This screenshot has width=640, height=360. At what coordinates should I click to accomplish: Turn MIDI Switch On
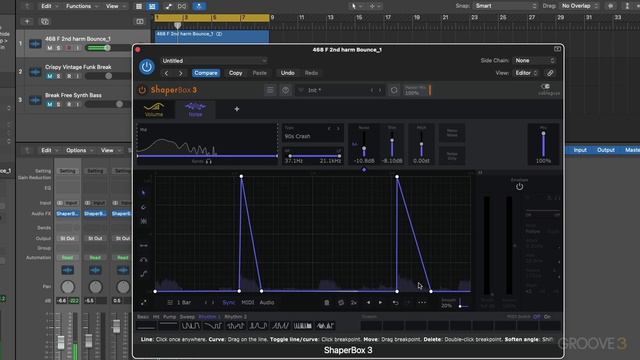coord(547,317)
